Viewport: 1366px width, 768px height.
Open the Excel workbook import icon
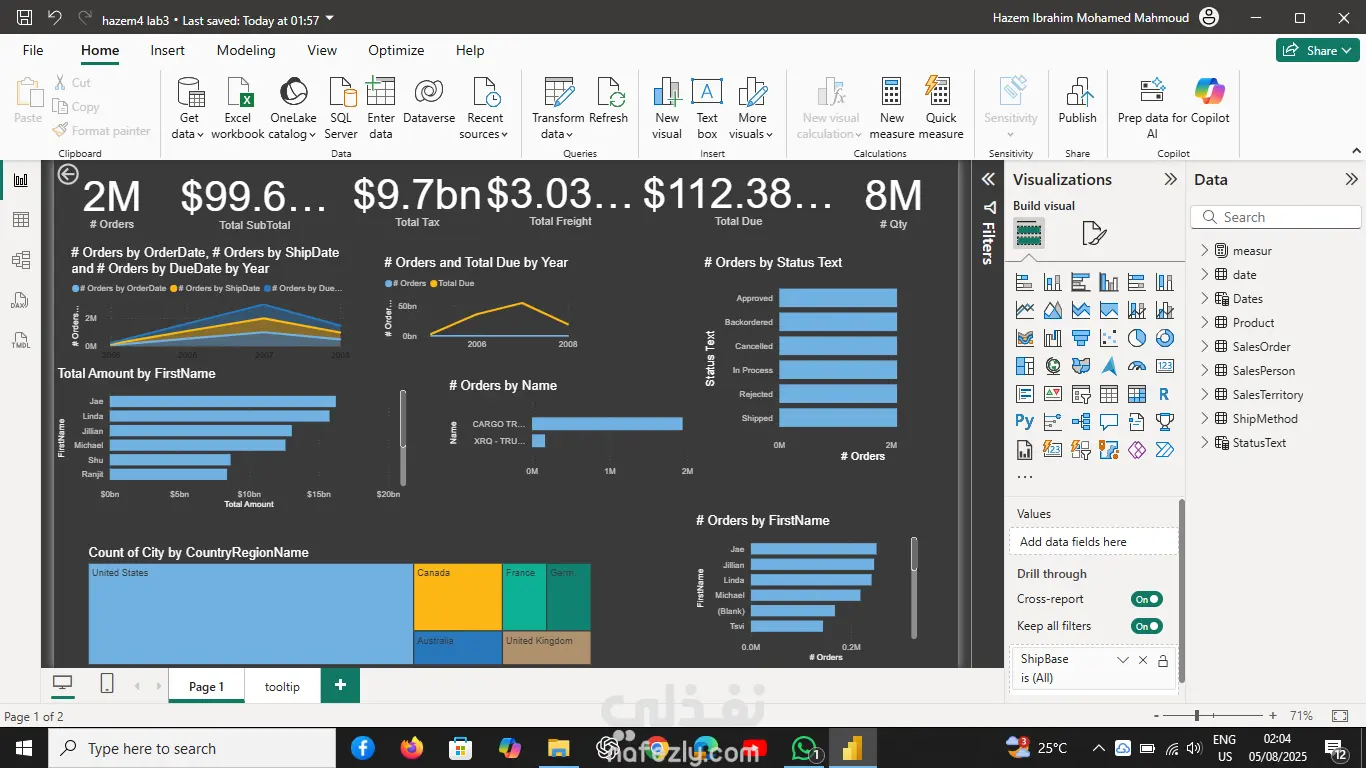coord(238,93)
